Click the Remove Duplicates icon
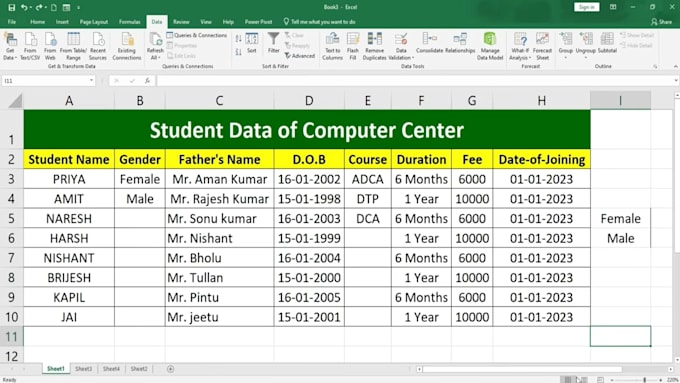This screenshot has width=680, height=383. (x=374, y=46)
